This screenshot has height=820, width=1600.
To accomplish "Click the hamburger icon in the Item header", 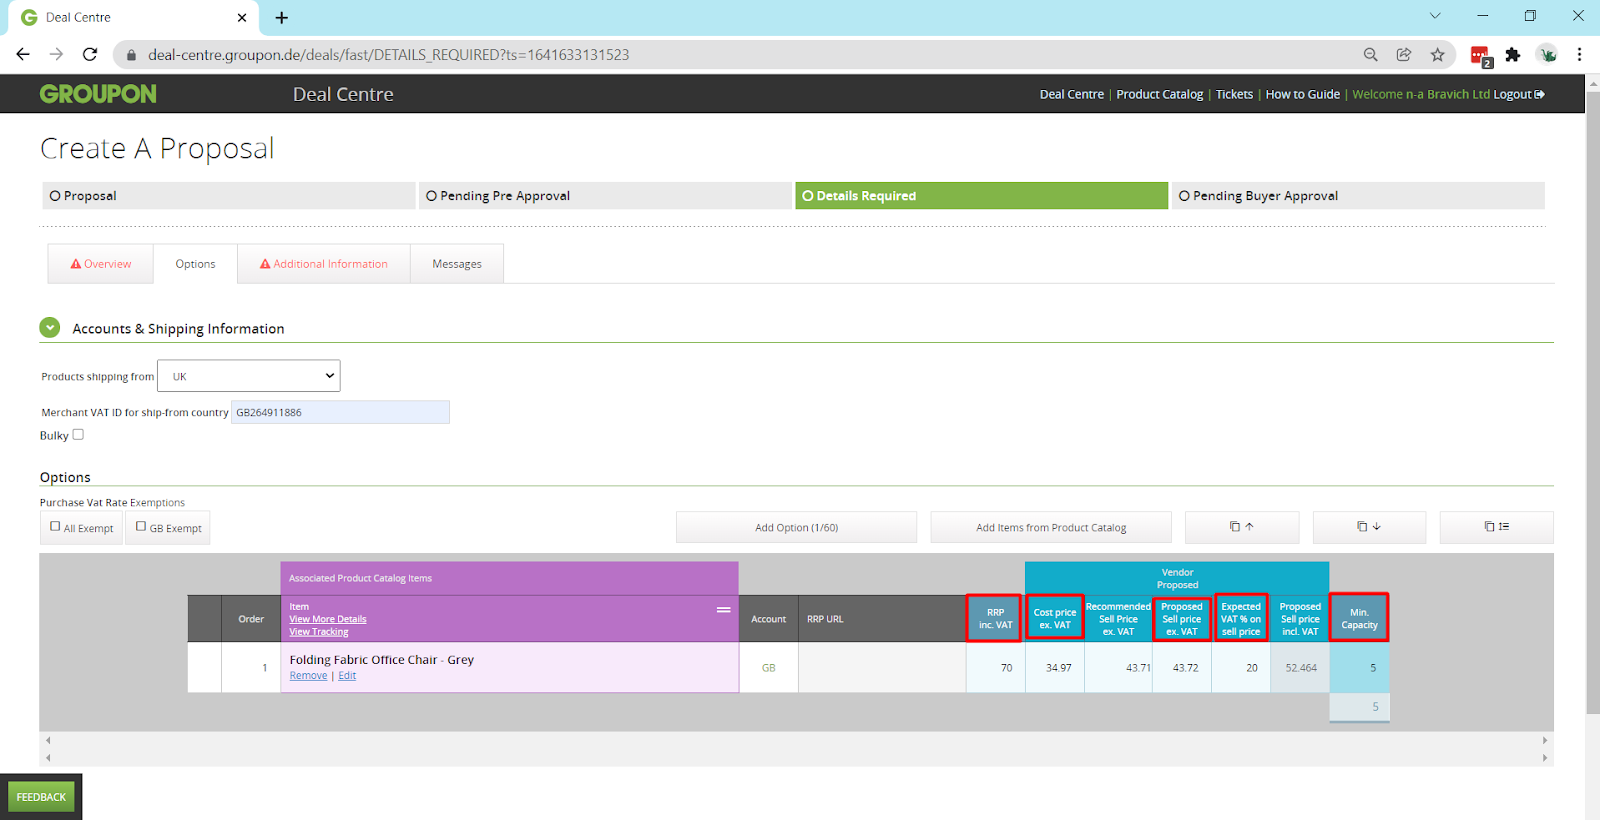I will [x=724, y=610].
